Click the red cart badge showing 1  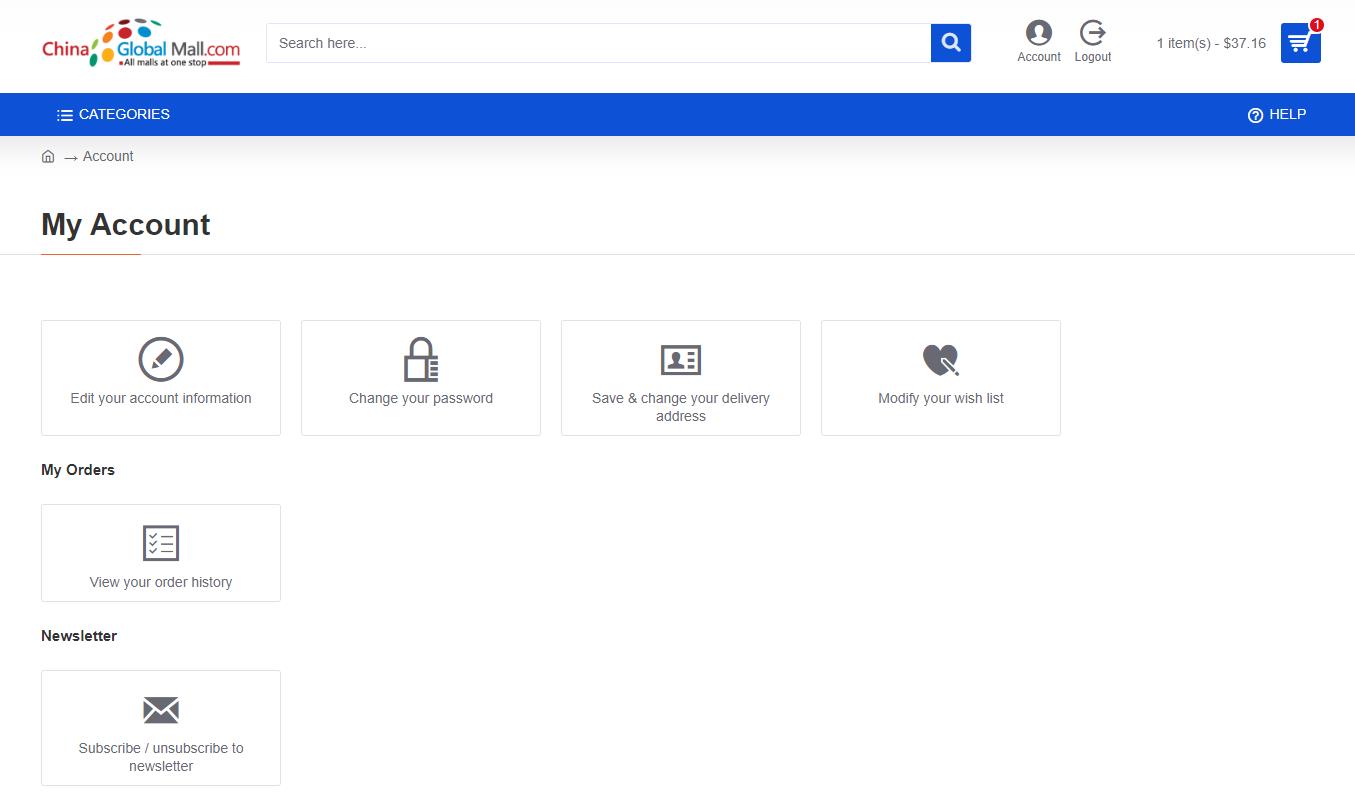[x=1317, y=25]
